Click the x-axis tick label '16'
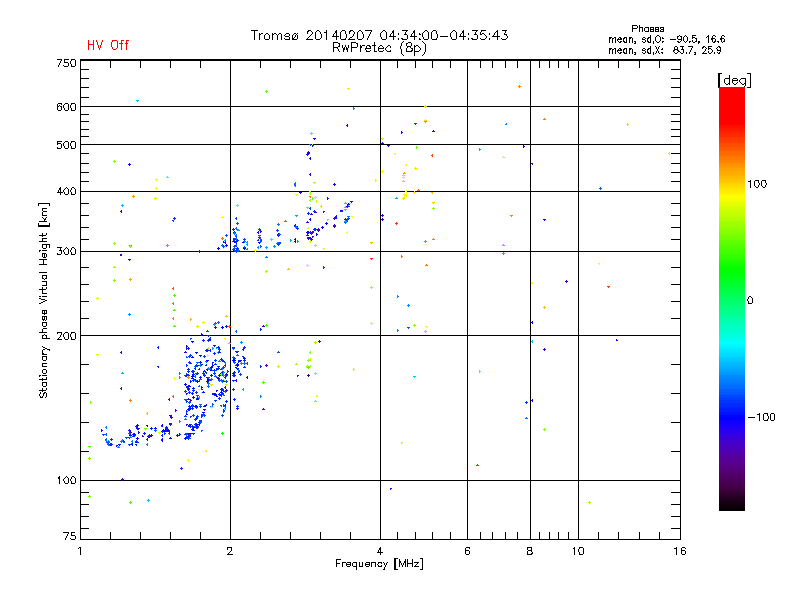 coord(680,551)
